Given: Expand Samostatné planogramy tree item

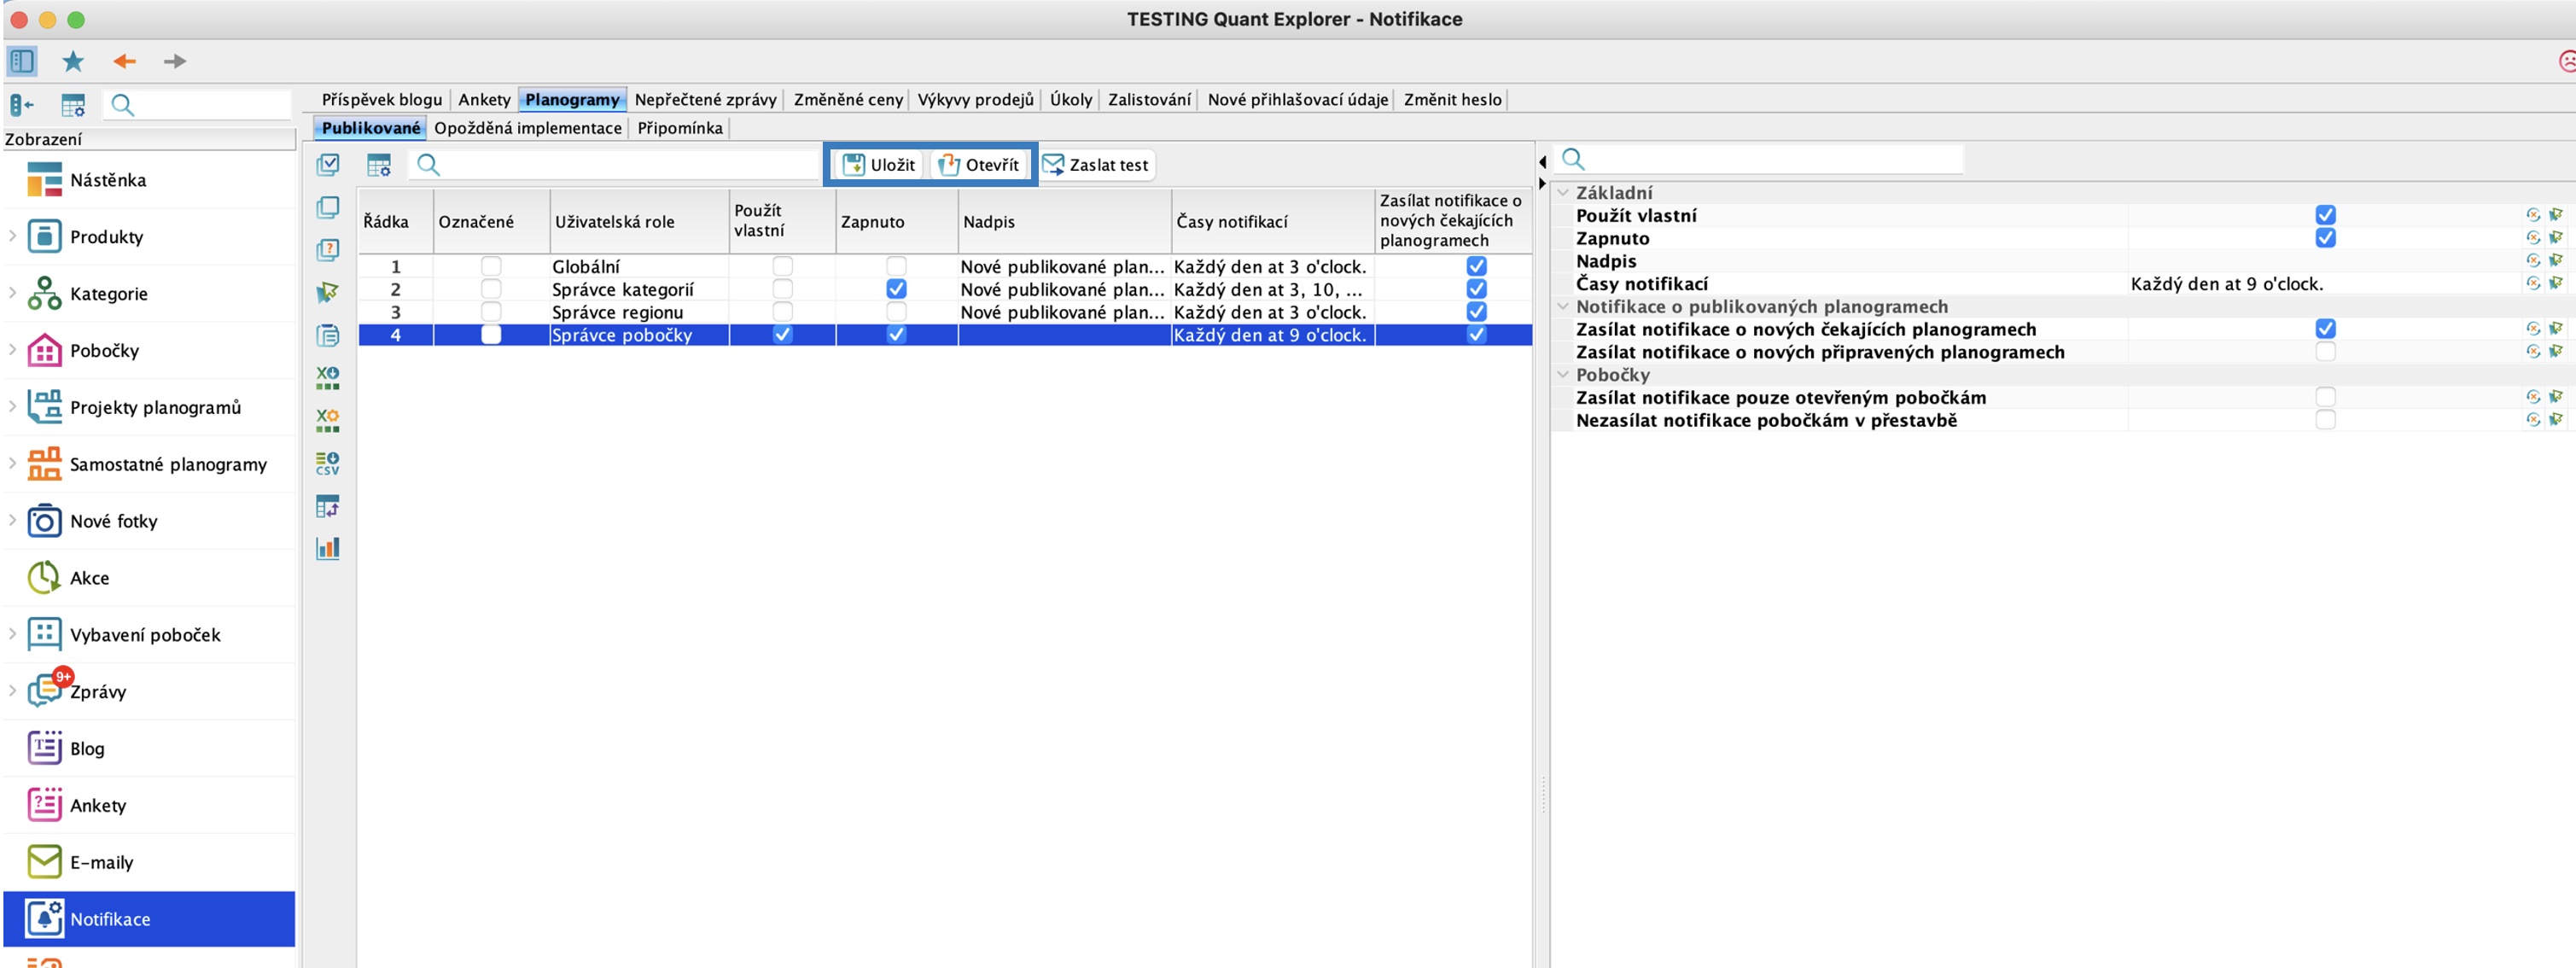Looking at the screenshot, I should click(12, 463).
